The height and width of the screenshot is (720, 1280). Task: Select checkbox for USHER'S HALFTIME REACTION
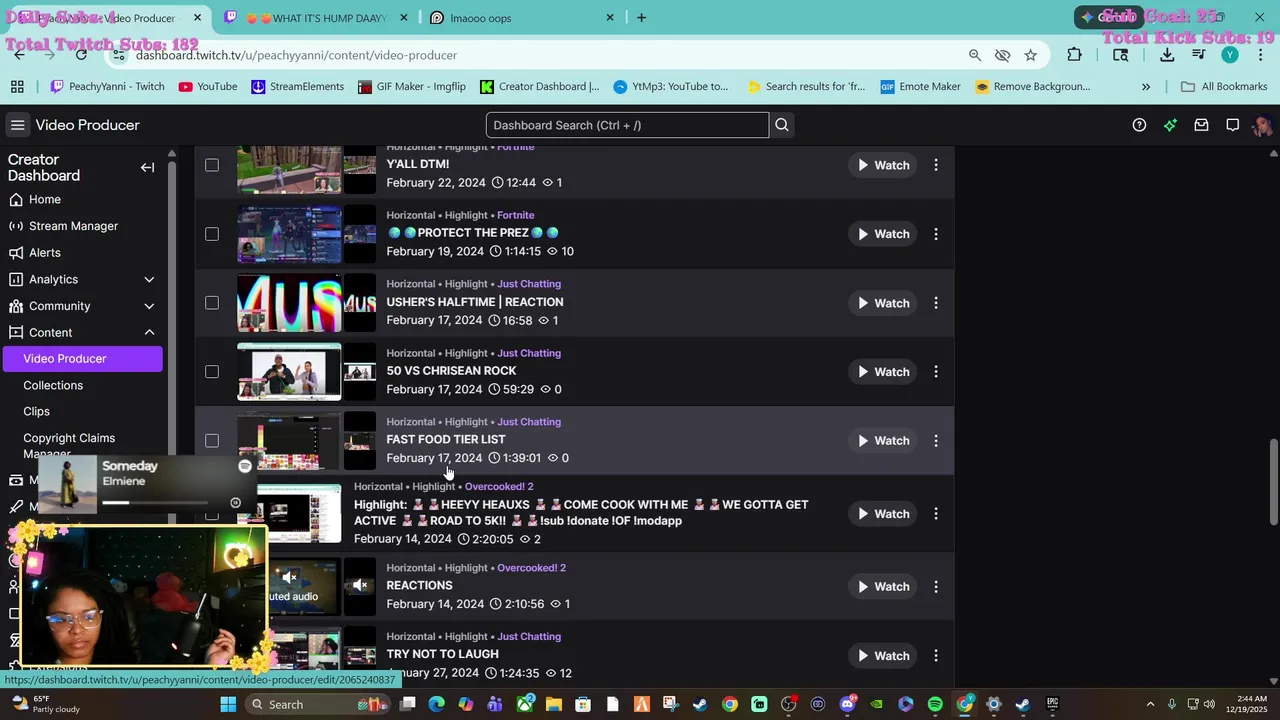(x=212, y=303)
